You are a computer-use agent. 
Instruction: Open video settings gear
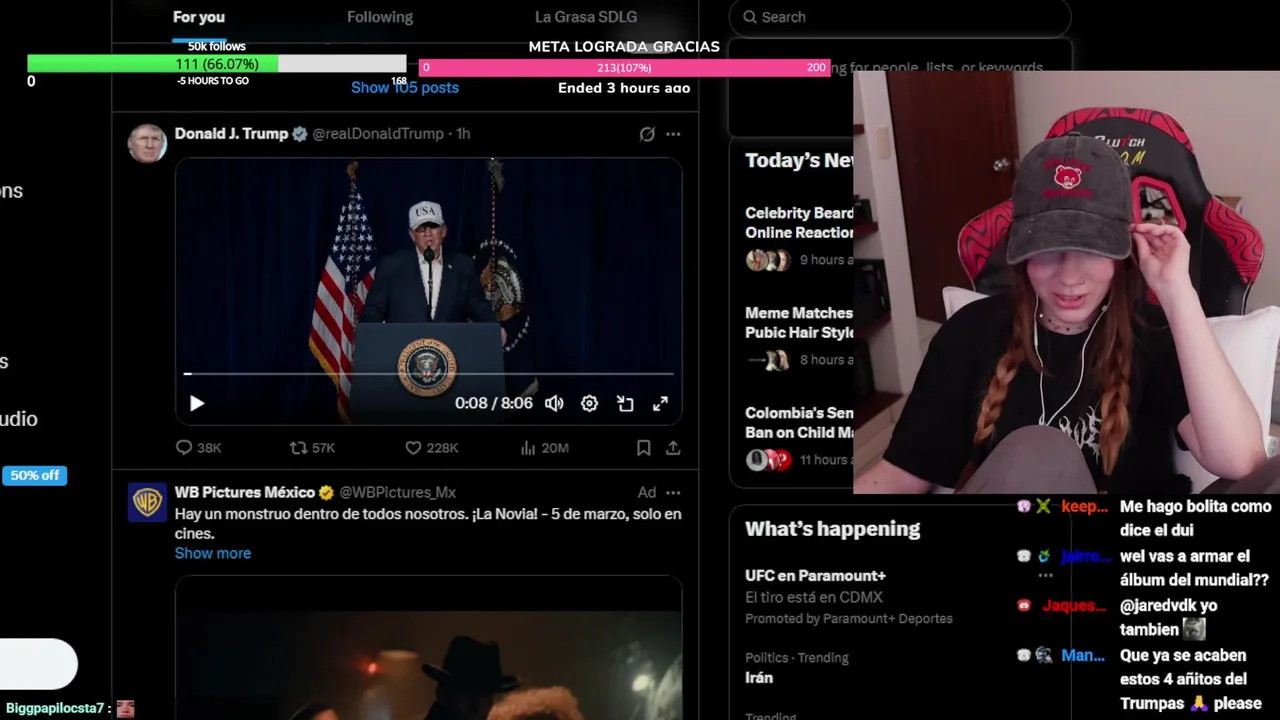click(x=590, y=404)
